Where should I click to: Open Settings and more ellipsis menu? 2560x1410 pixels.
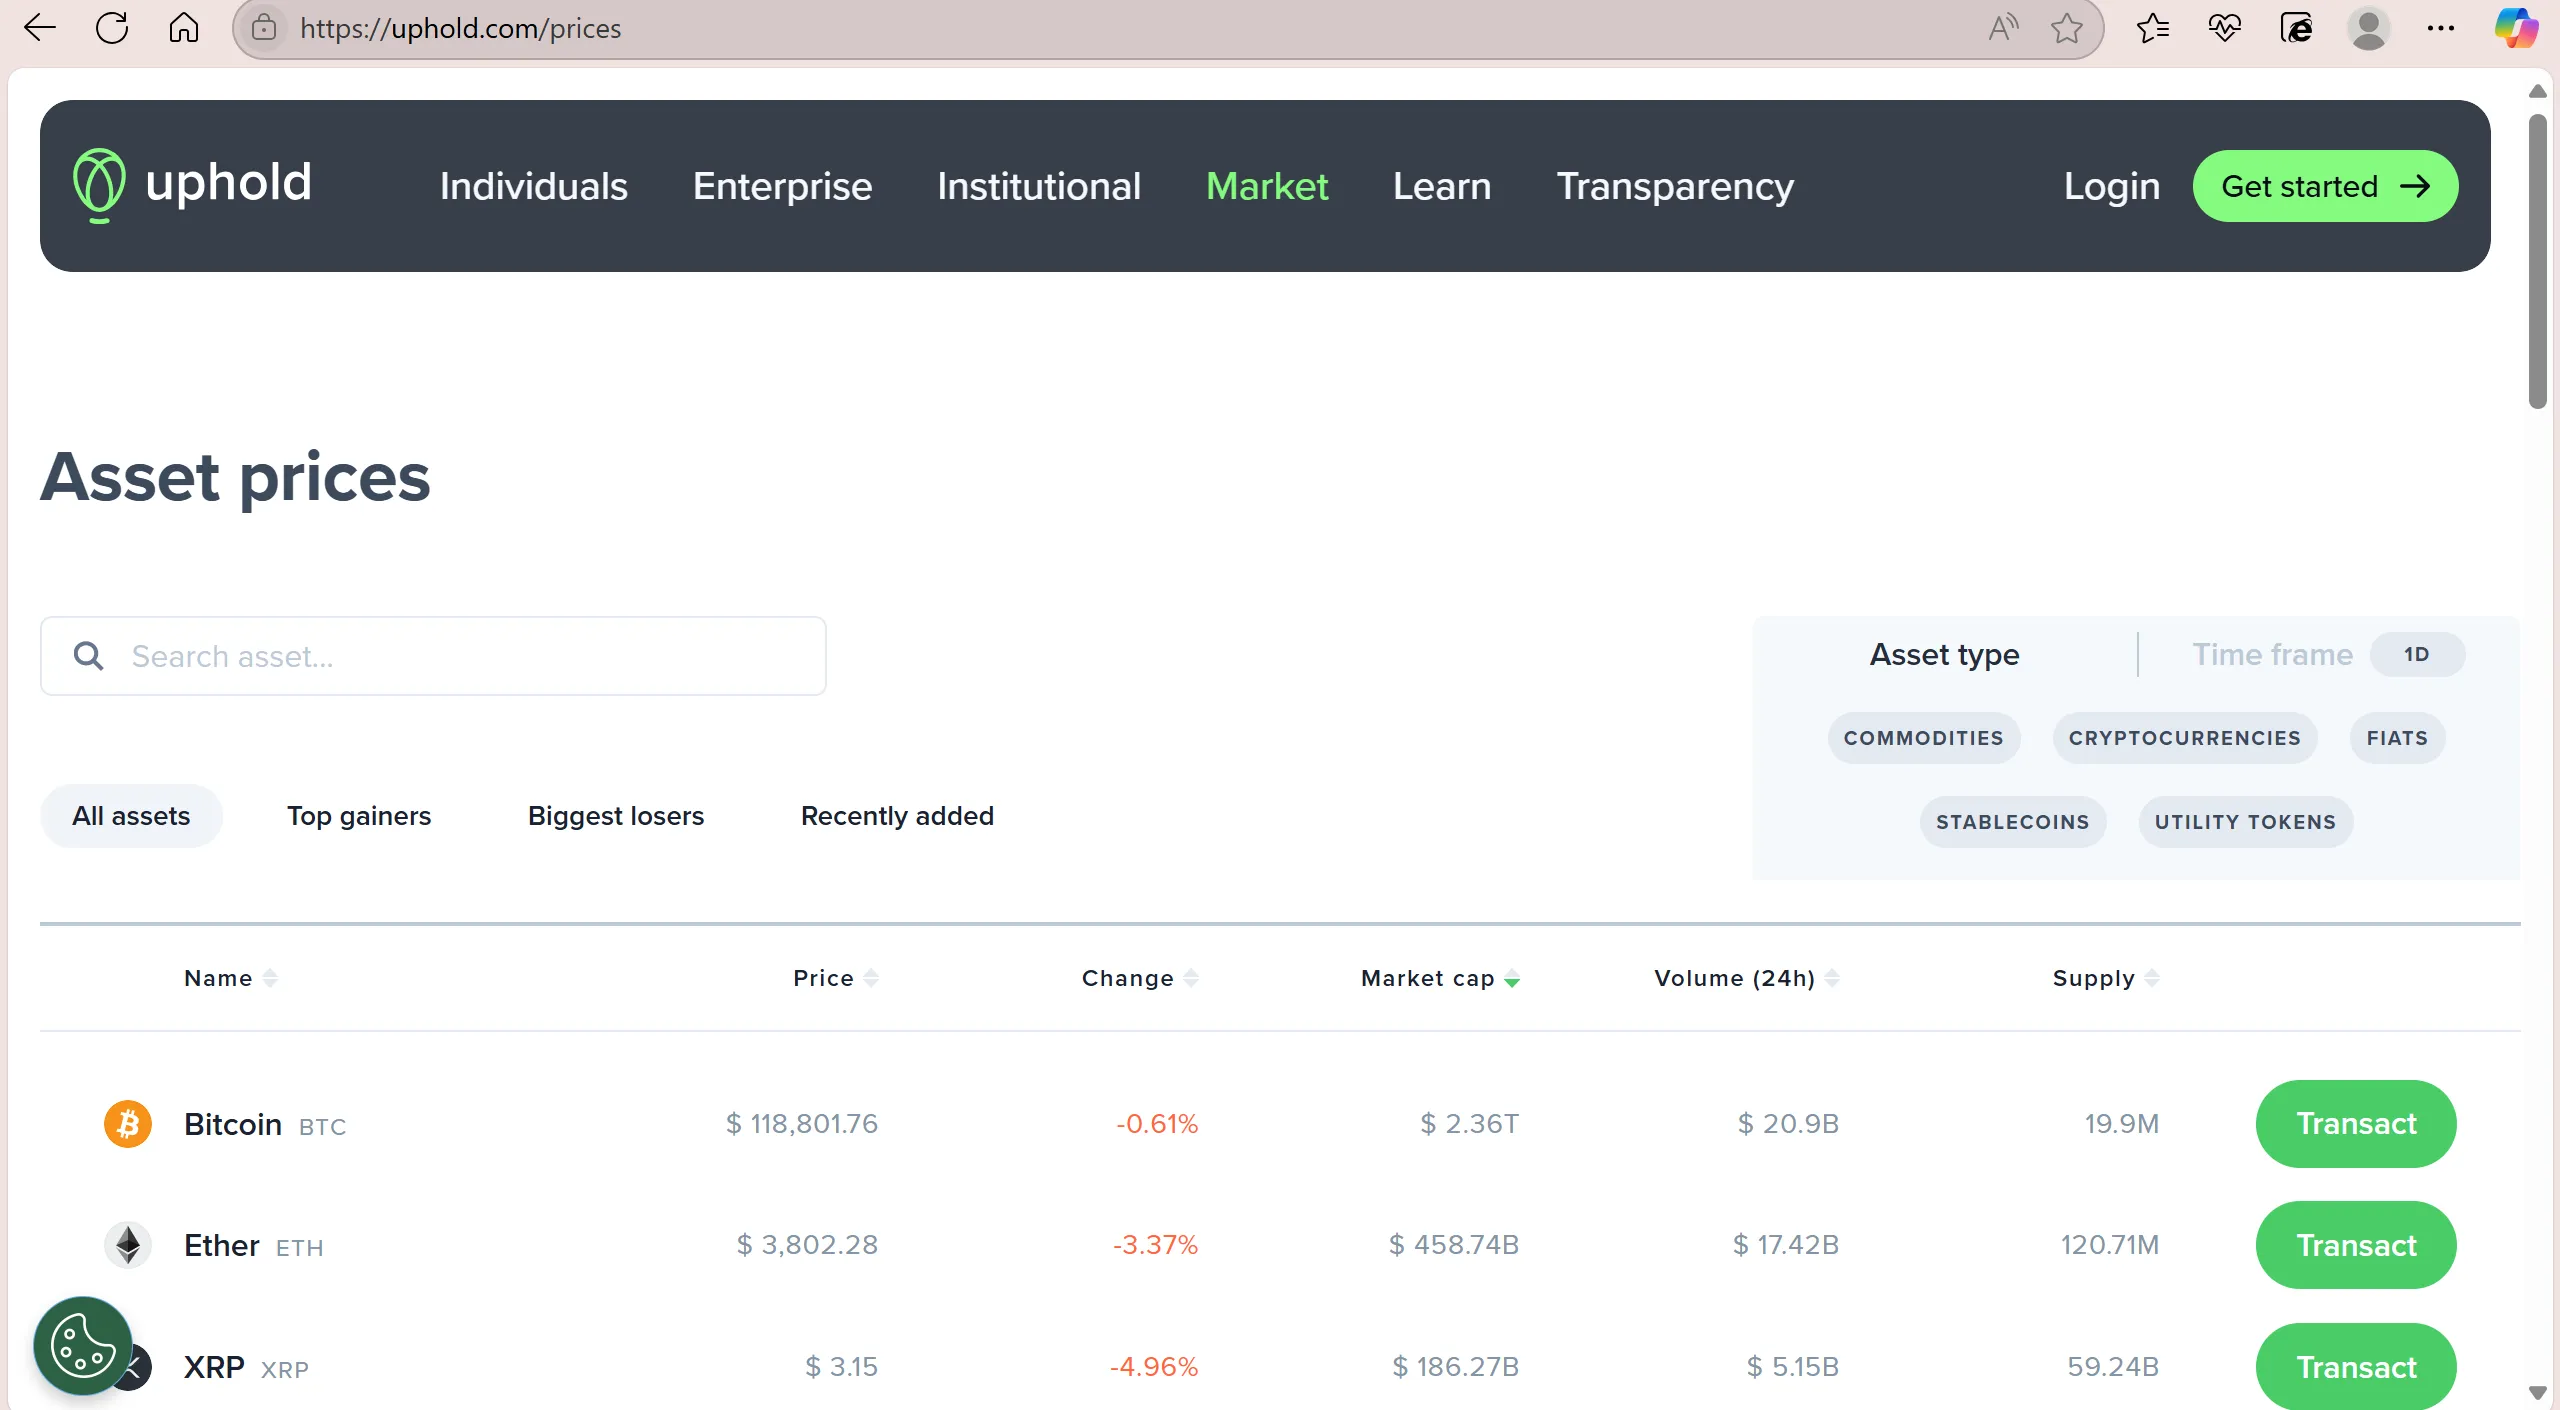point(2440,28)
